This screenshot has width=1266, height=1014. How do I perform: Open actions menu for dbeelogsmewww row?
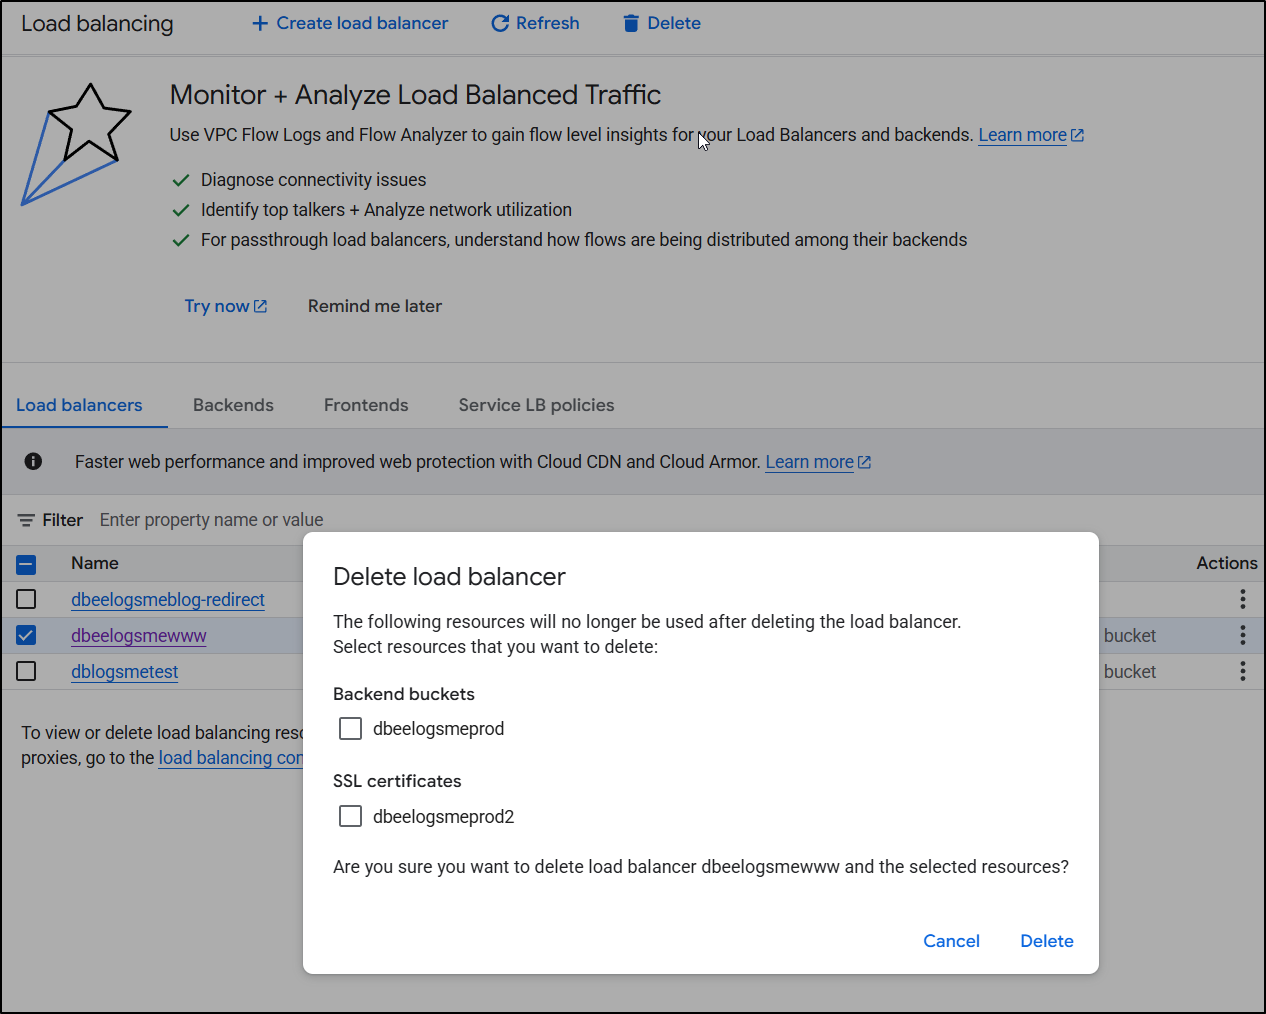click(x=1242, y=635)
